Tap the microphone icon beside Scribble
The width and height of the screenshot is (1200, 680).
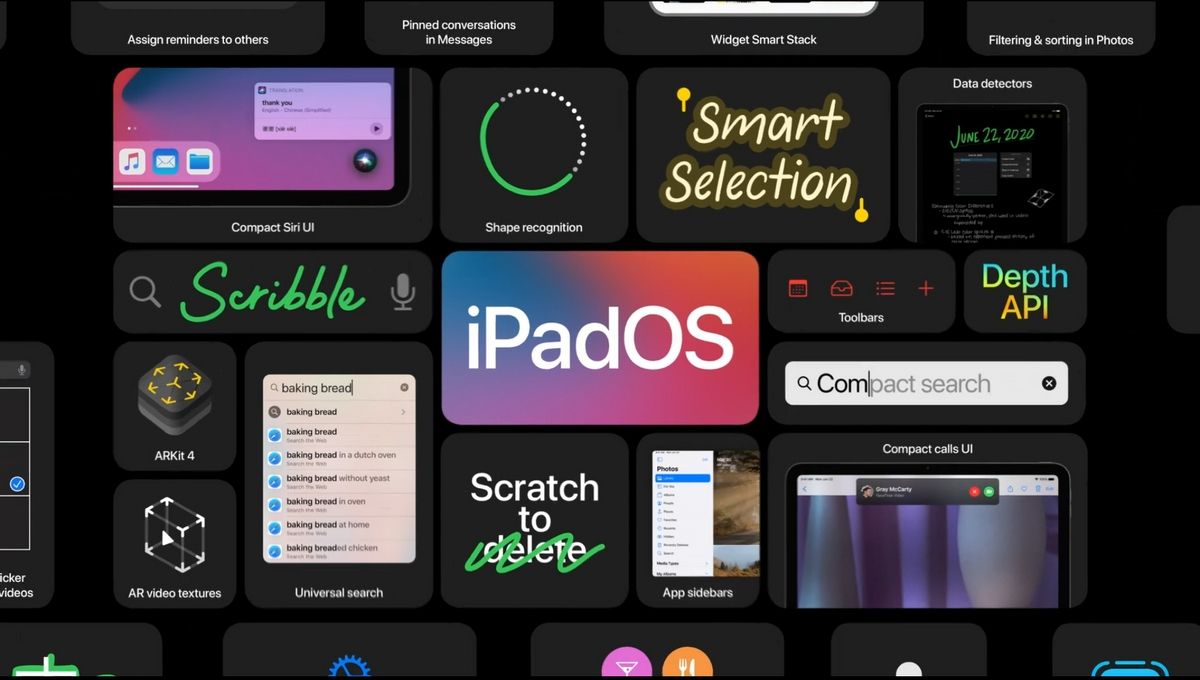click(402, 291)
